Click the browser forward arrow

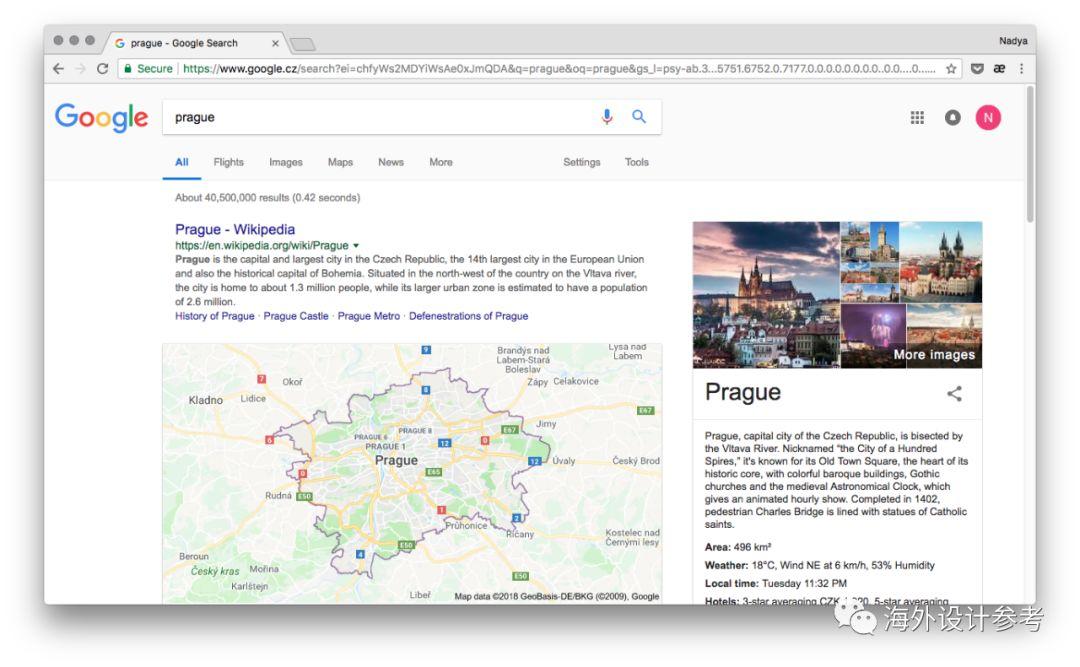[81, 69]
